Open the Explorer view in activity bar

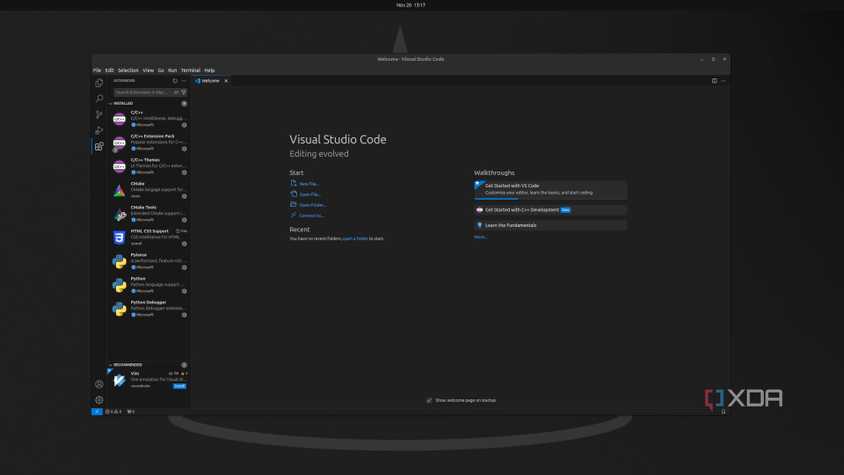(99, 83)
